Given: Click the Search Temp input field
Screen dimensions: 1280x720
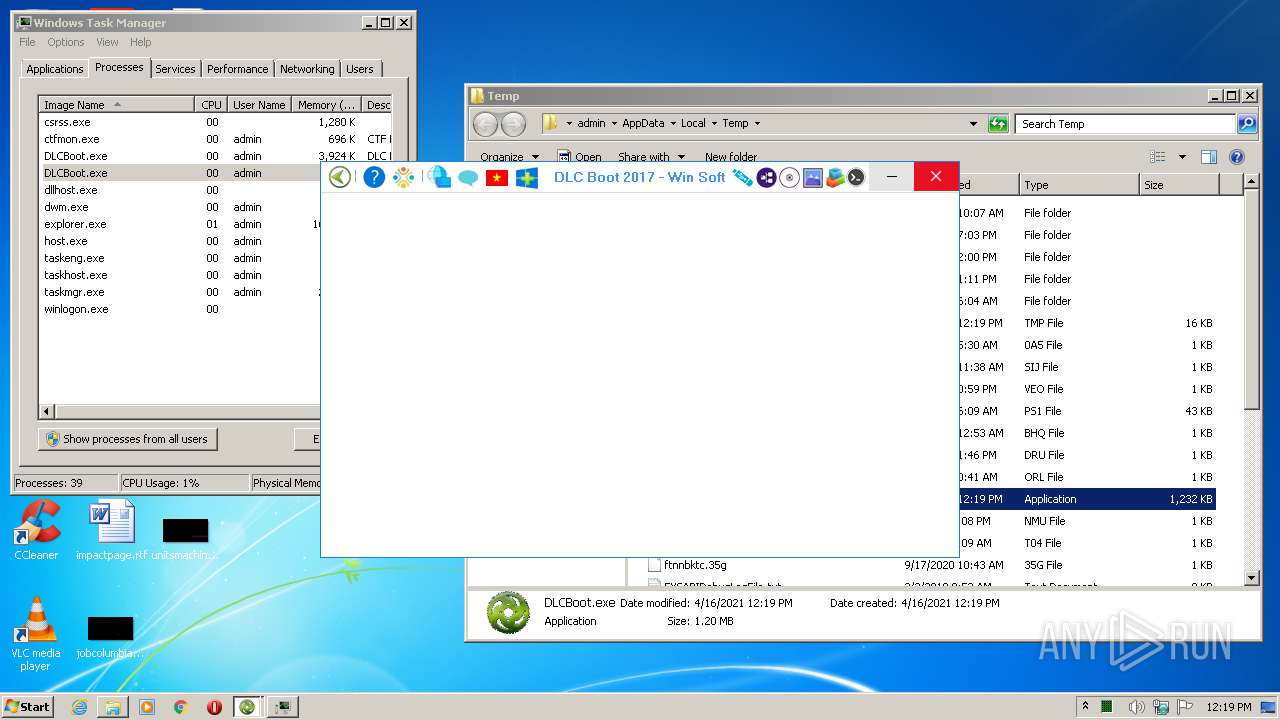Looking at the screenshot, I should point(1126,124).
